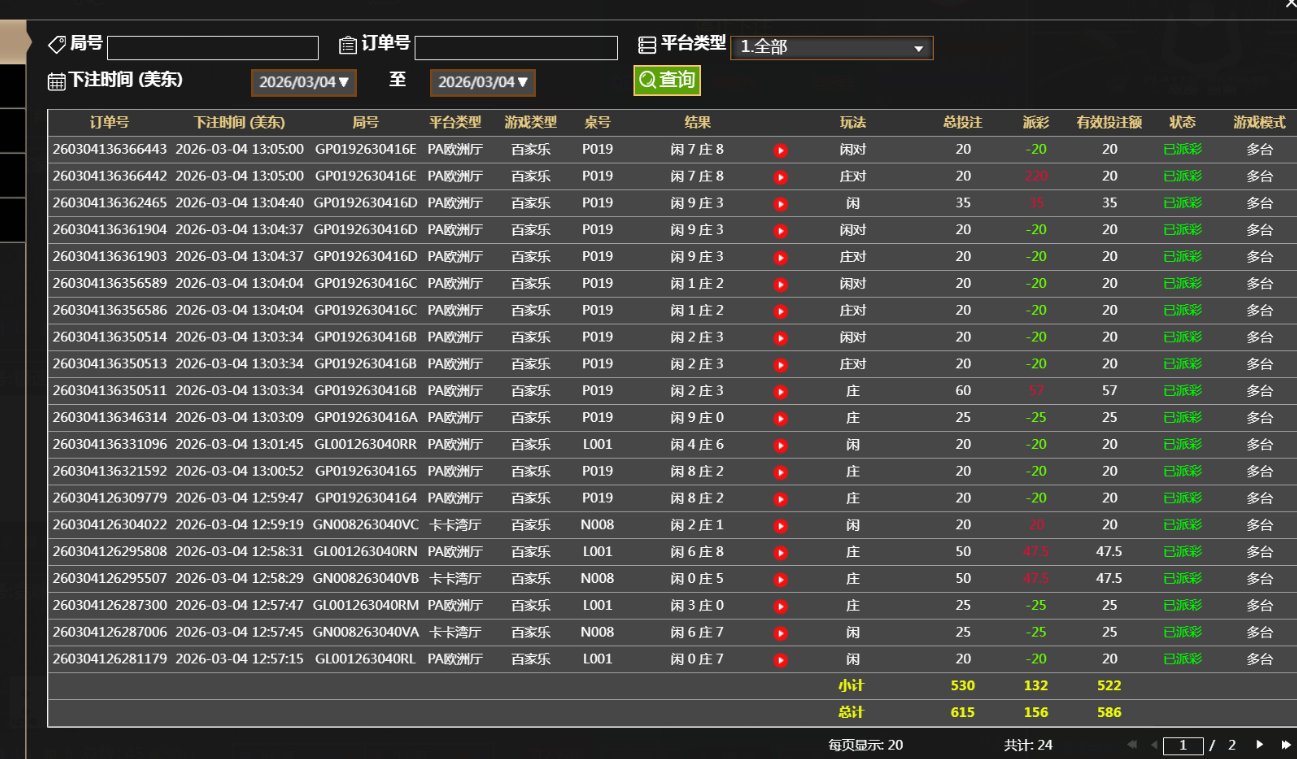Select 已派彩 status of order 260304126287300
This screenshot has width=1297, height=759.
[1182, 606]
